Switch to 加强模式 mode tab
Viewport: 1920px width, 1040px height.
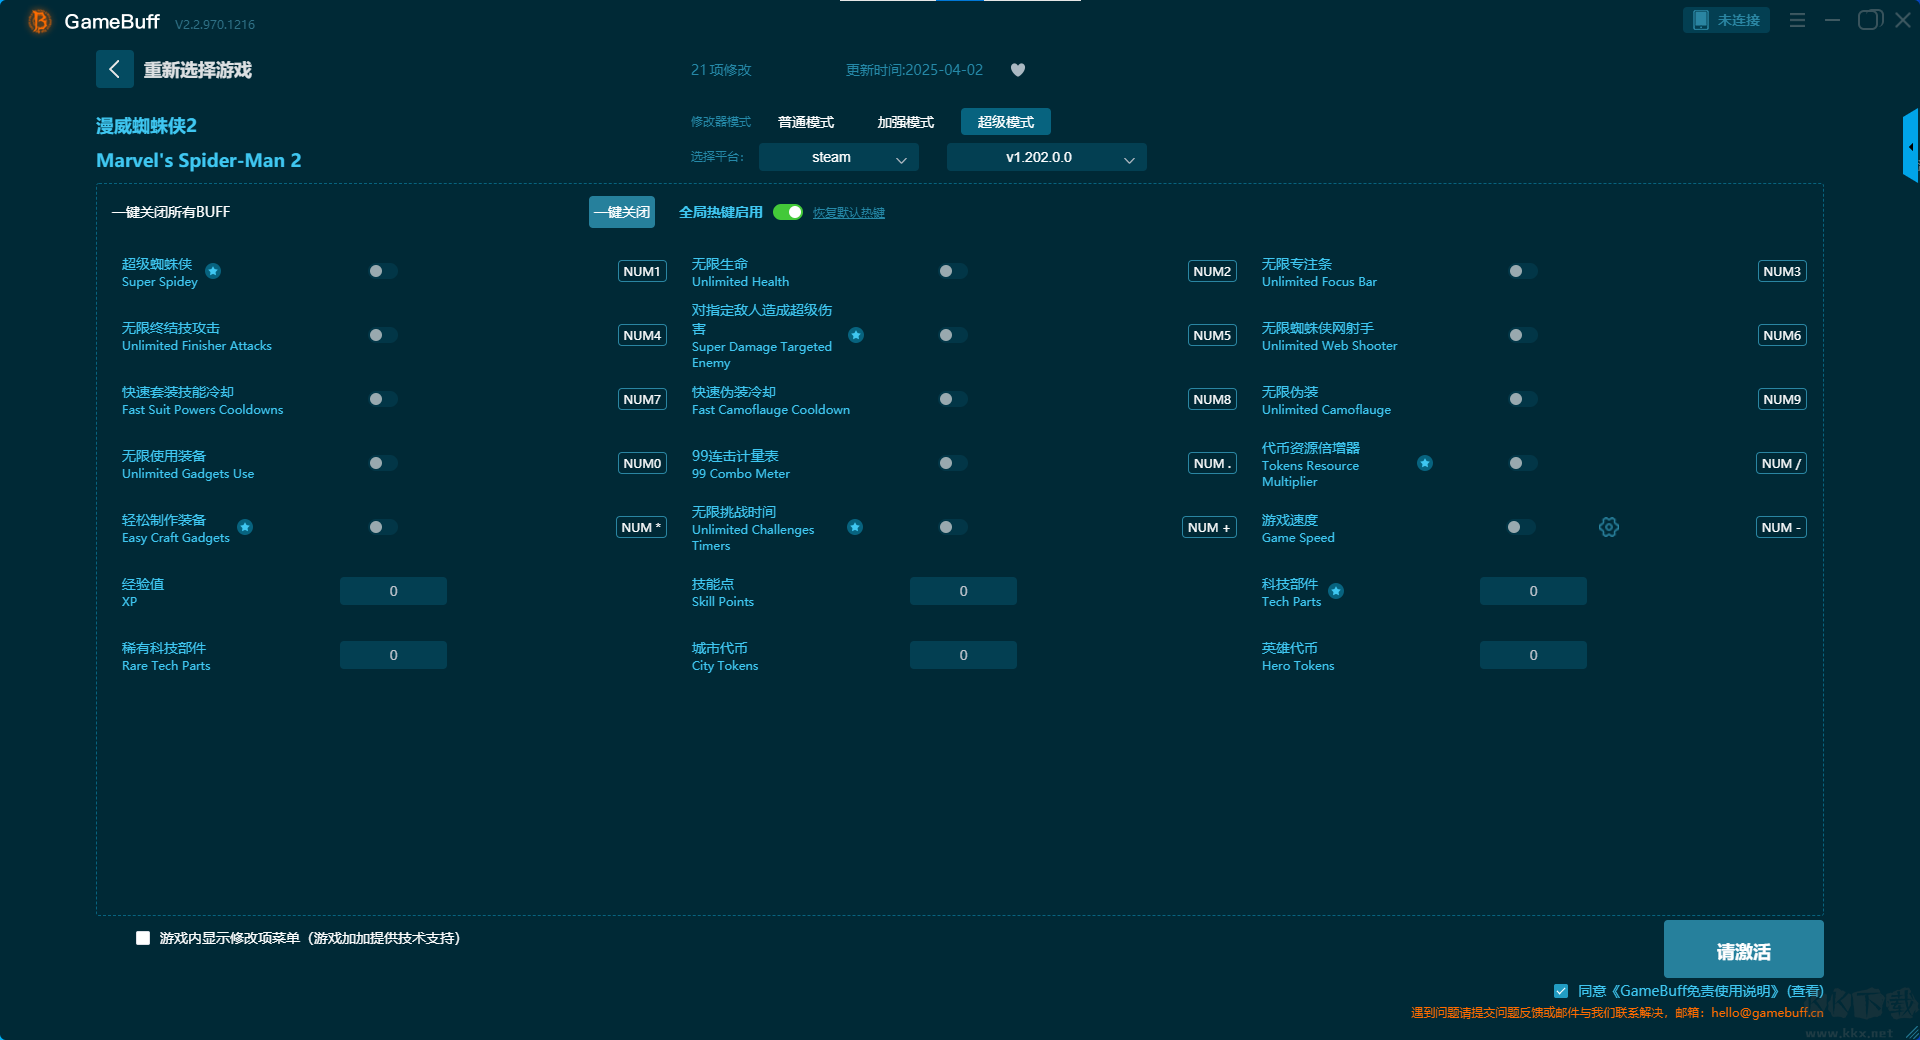point(905,122)
